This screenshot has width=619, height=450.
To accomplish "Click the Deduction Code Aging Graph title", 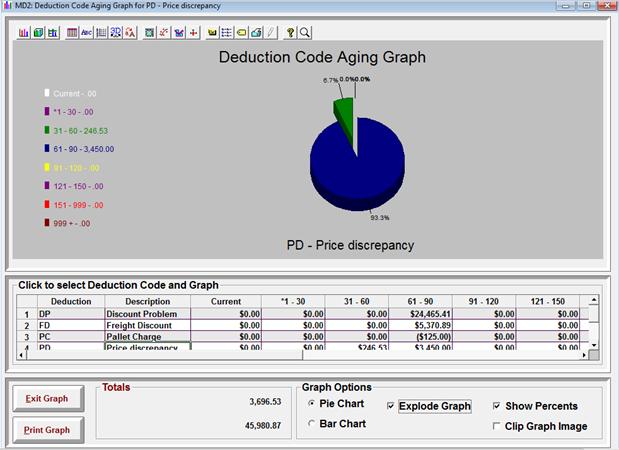I will click(322, 57).
